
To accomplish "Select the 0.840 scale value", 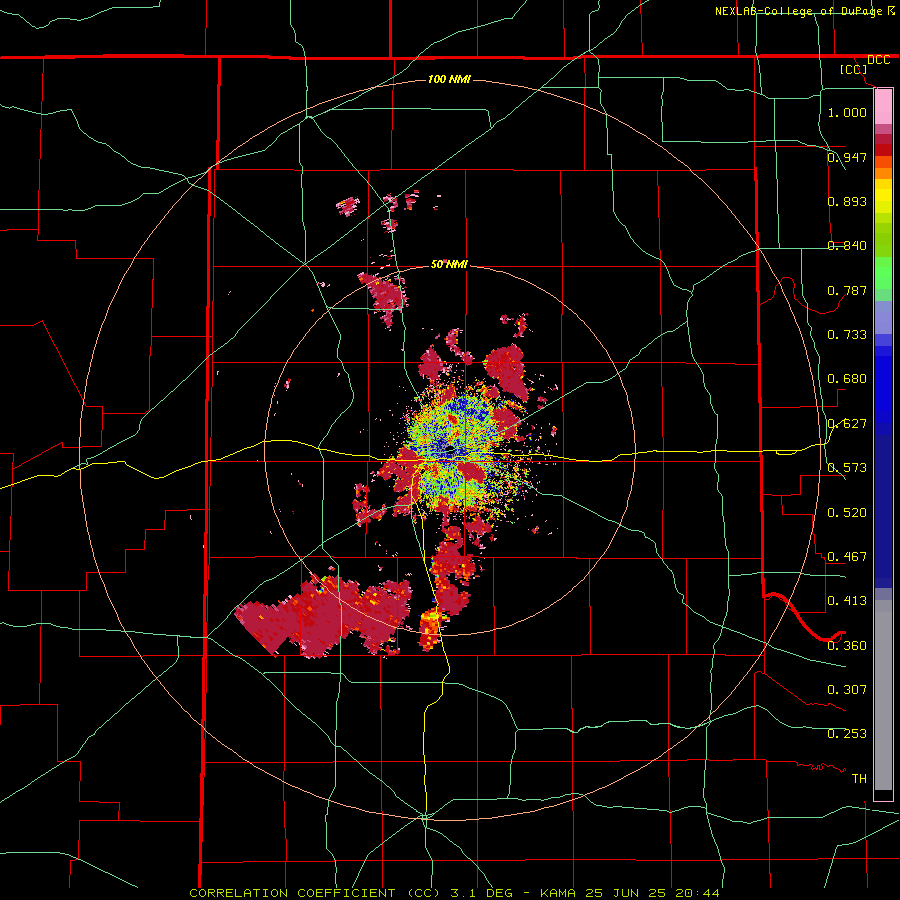I will pos(847,246).
